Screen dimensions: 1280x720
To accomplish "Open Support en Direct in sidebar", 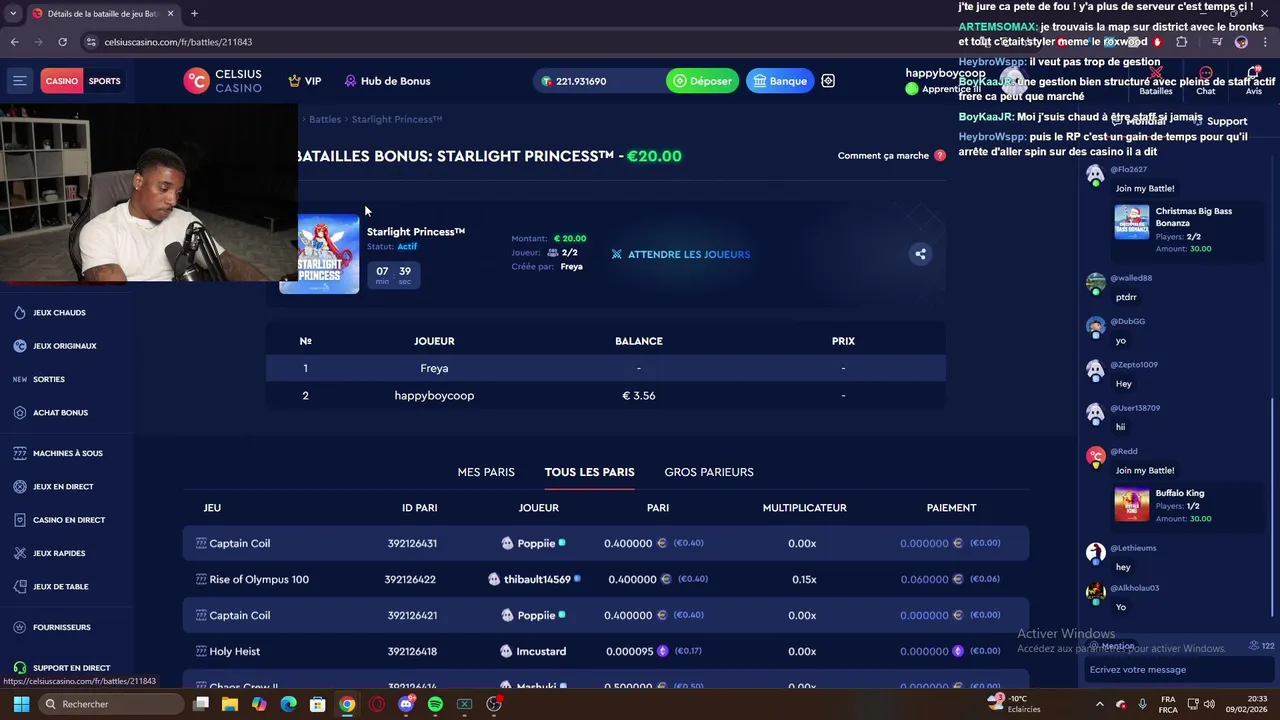I will coord(71,668).
